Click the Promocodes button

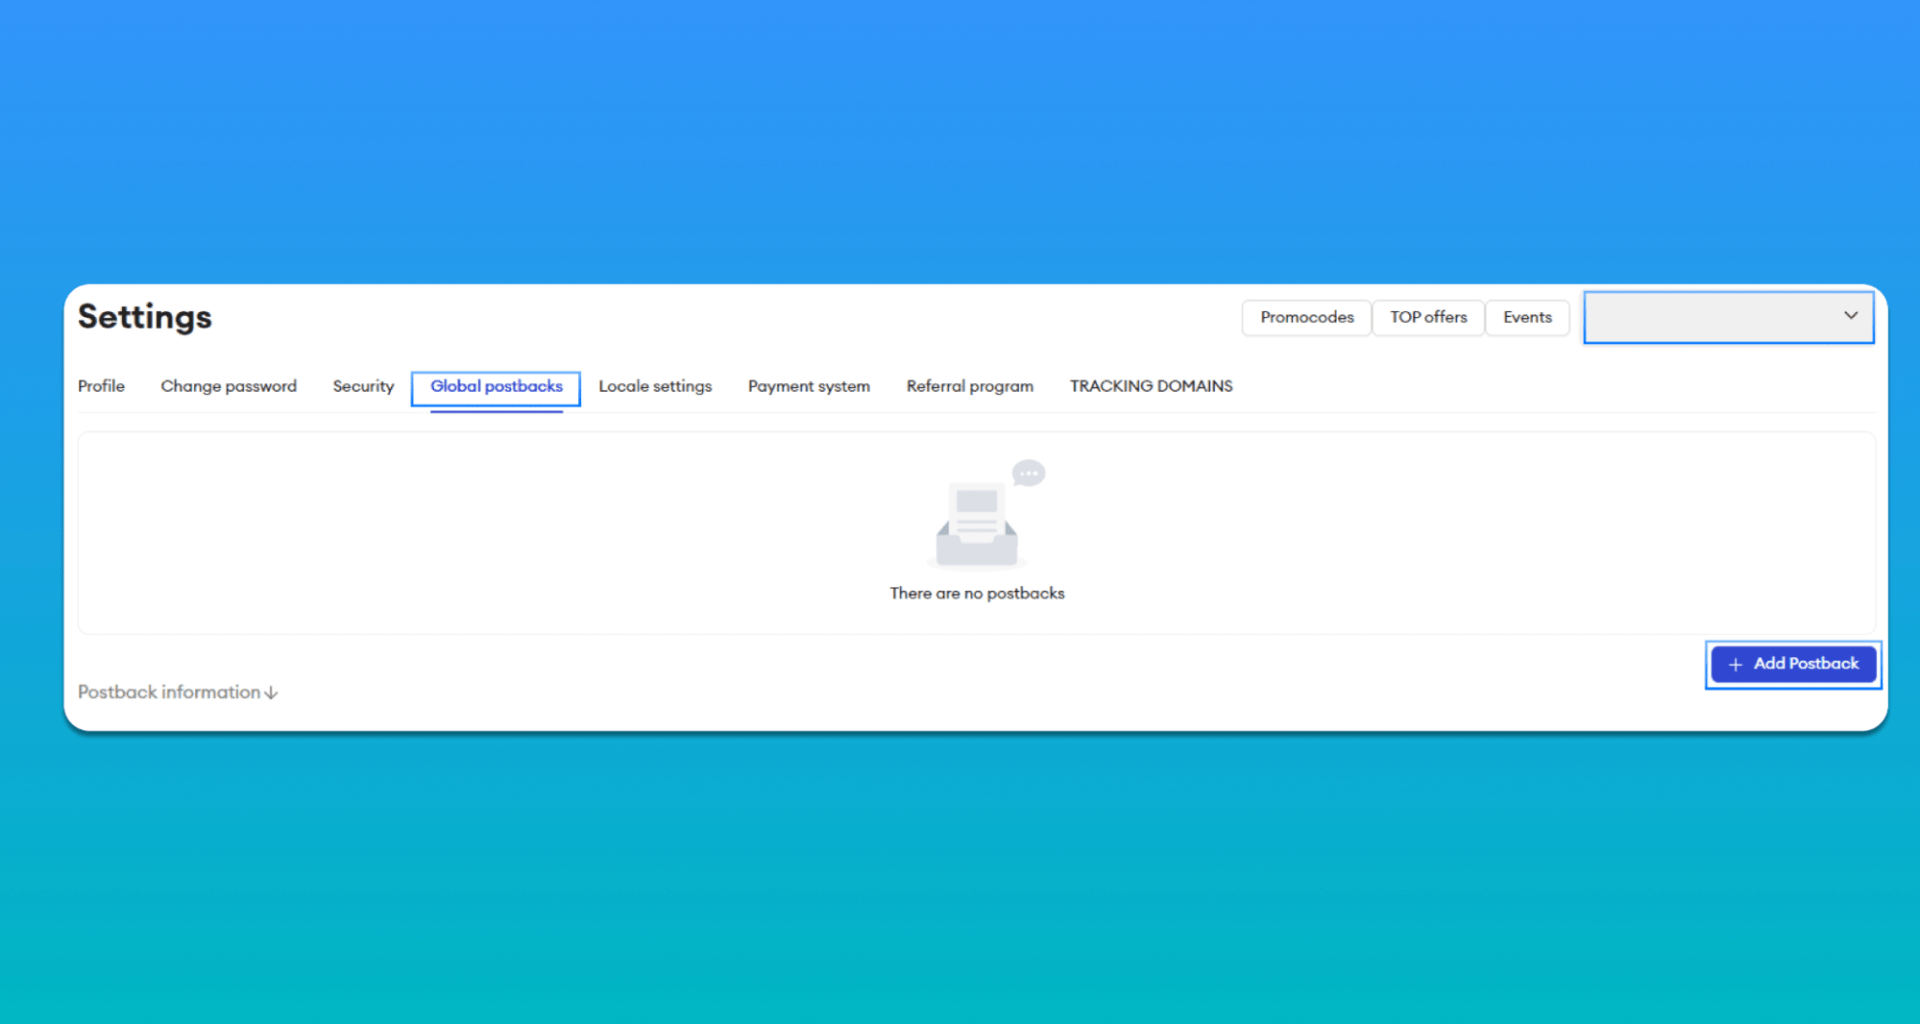tap(1307, 318)
